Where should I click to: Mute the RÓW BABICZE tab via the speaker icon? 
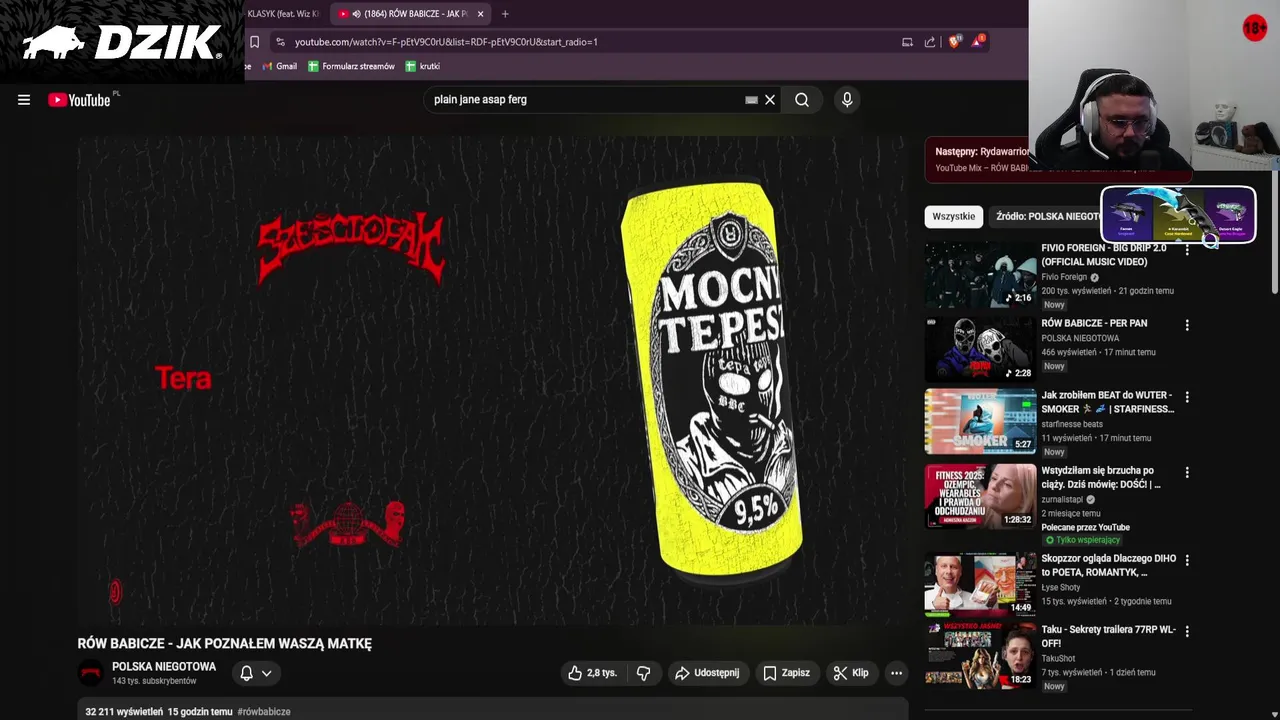357,14
